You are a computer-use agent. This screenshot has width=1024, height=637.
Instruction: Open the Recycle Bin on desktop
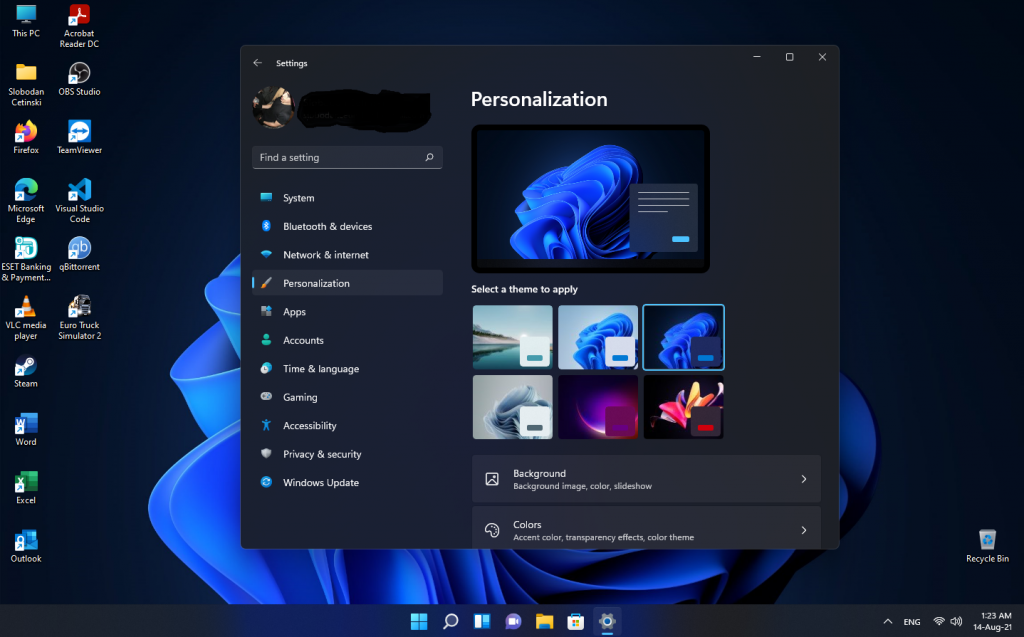[987, 540]
